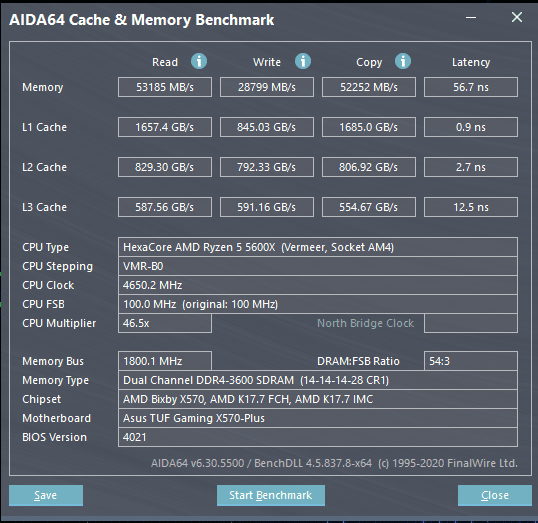Image resolution: width=538 pixels, height=523 pixels.
Task: Select the Memory Read 53185 MB/s field
Action: (x=165, y=87)
